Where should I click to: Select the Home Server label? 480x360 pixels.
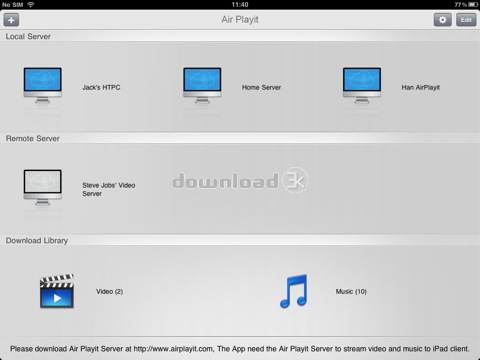coord(261,87)
